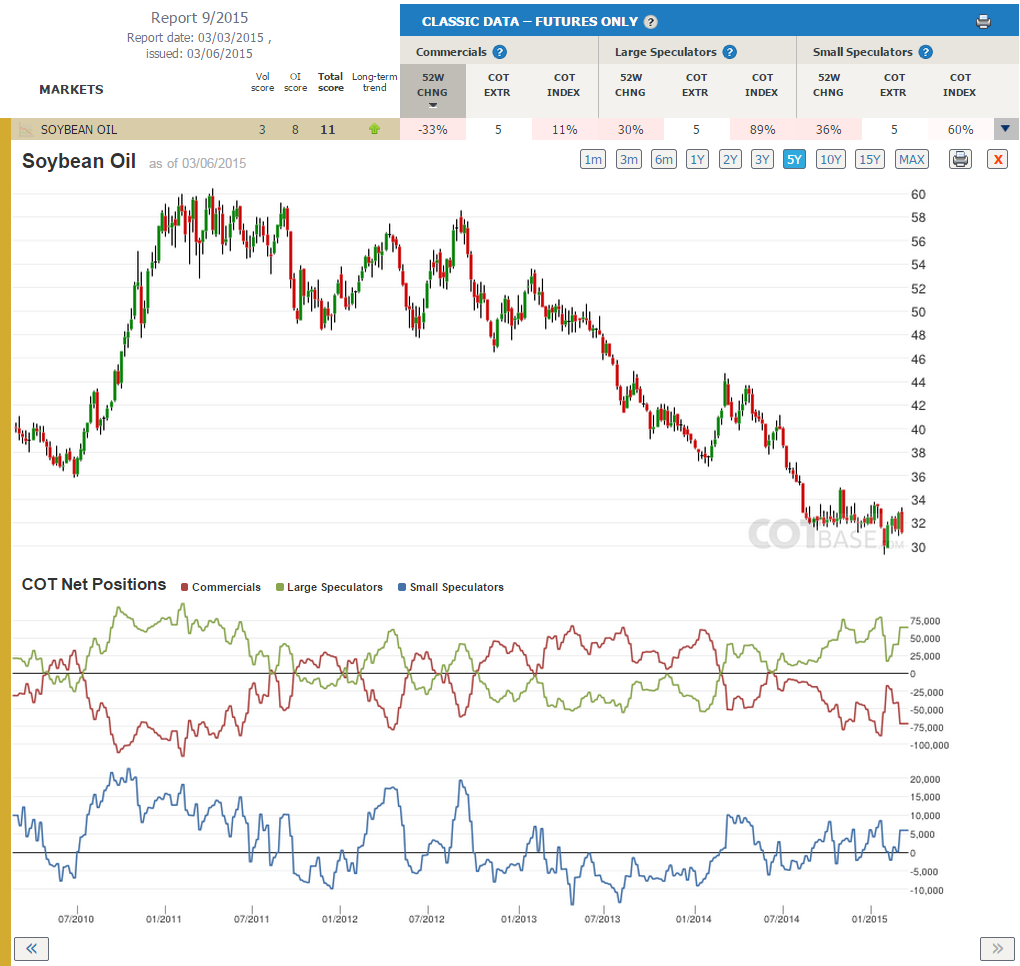Go to previous market with left arrows
This screenshot has width=1020, height=966.
point(31,948)
